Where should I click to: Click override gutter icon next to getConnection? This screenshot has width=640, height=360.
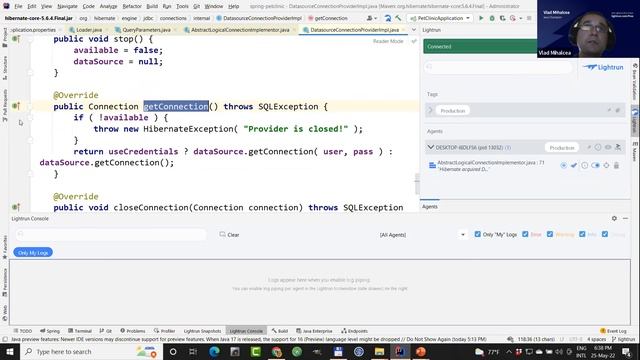16,106
